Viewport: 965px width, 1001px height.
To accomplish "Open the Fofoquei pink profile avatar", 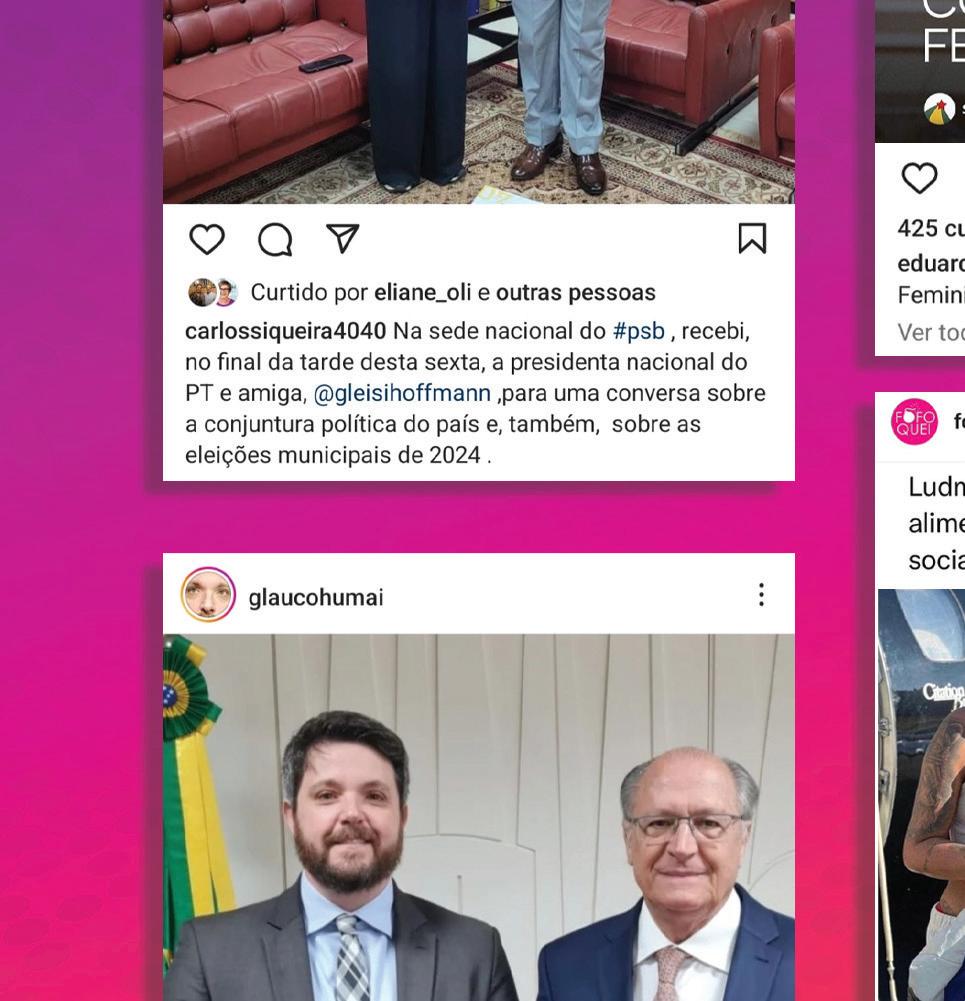I will [914, 421].
